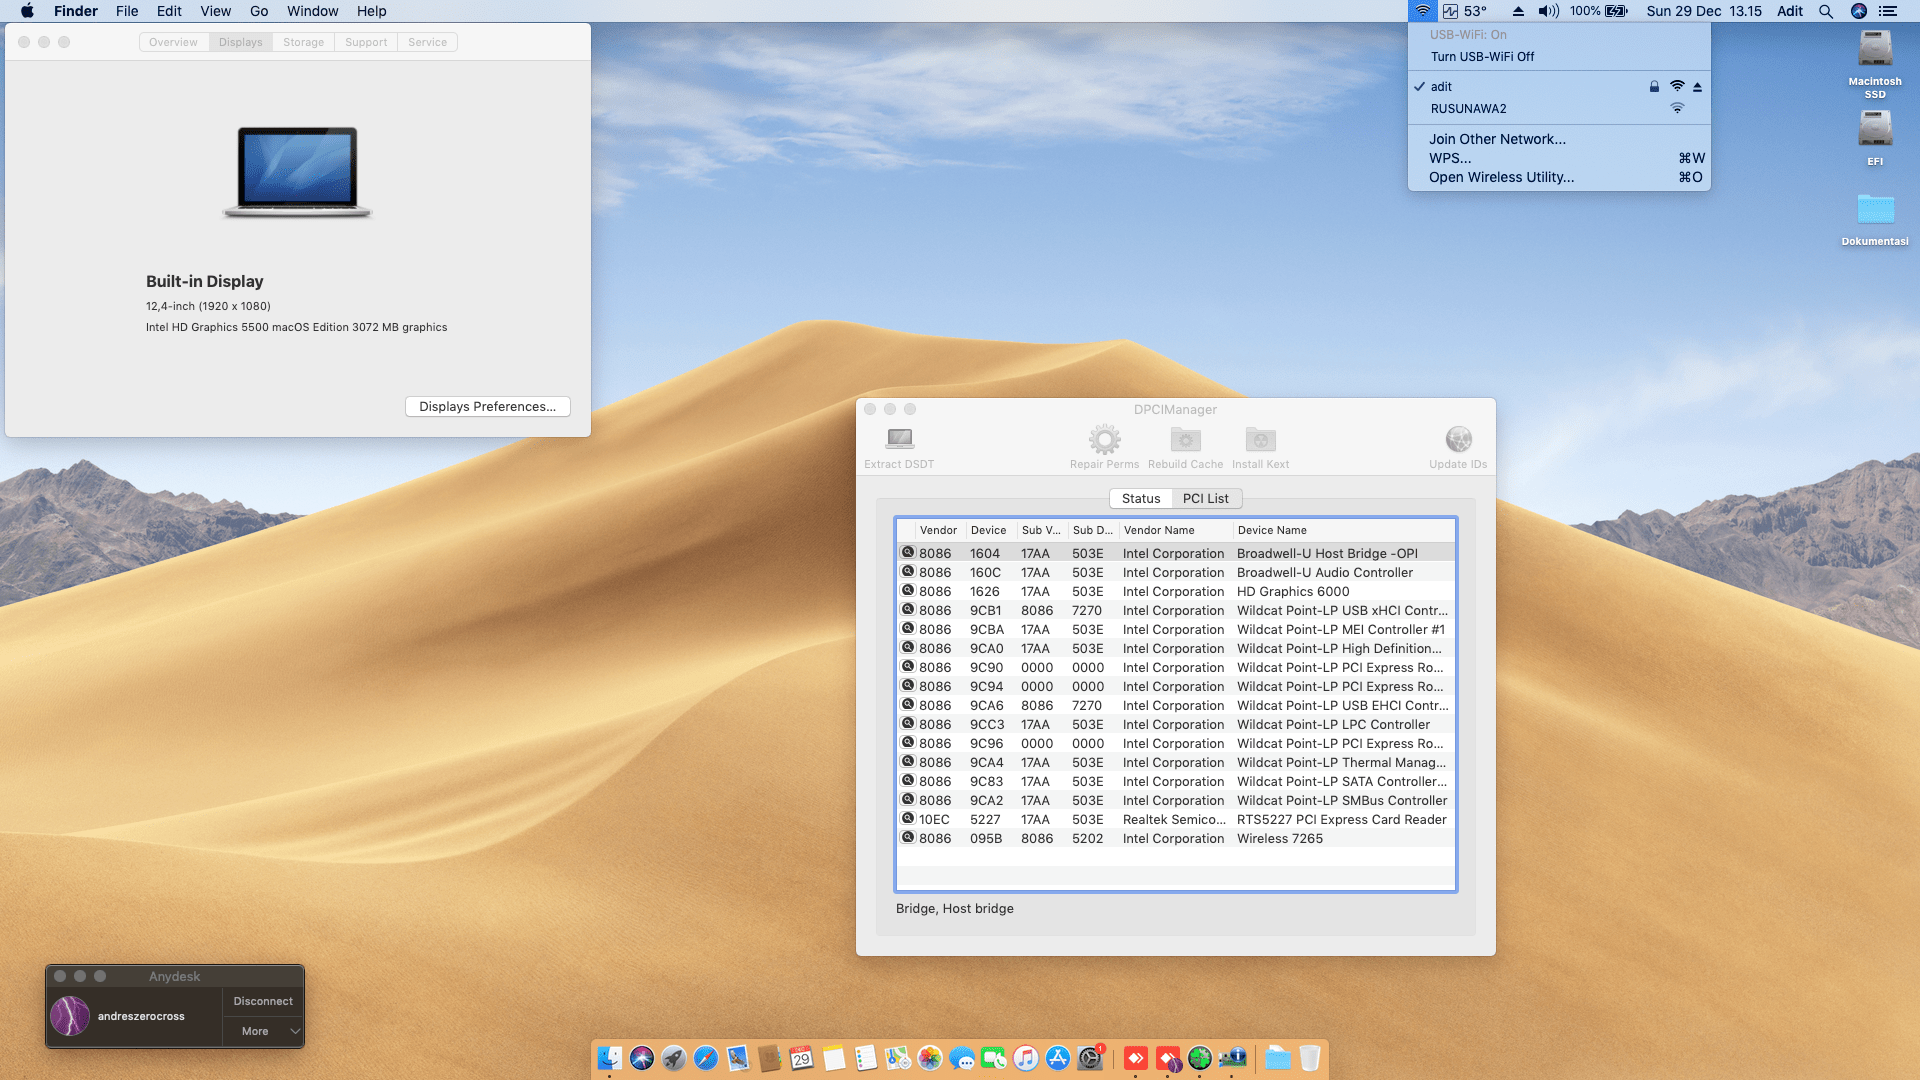The image size is (1920, 1080).
Task: Switch to the Status tab in DPCIManager
Action: click(x=1141, y=498)
